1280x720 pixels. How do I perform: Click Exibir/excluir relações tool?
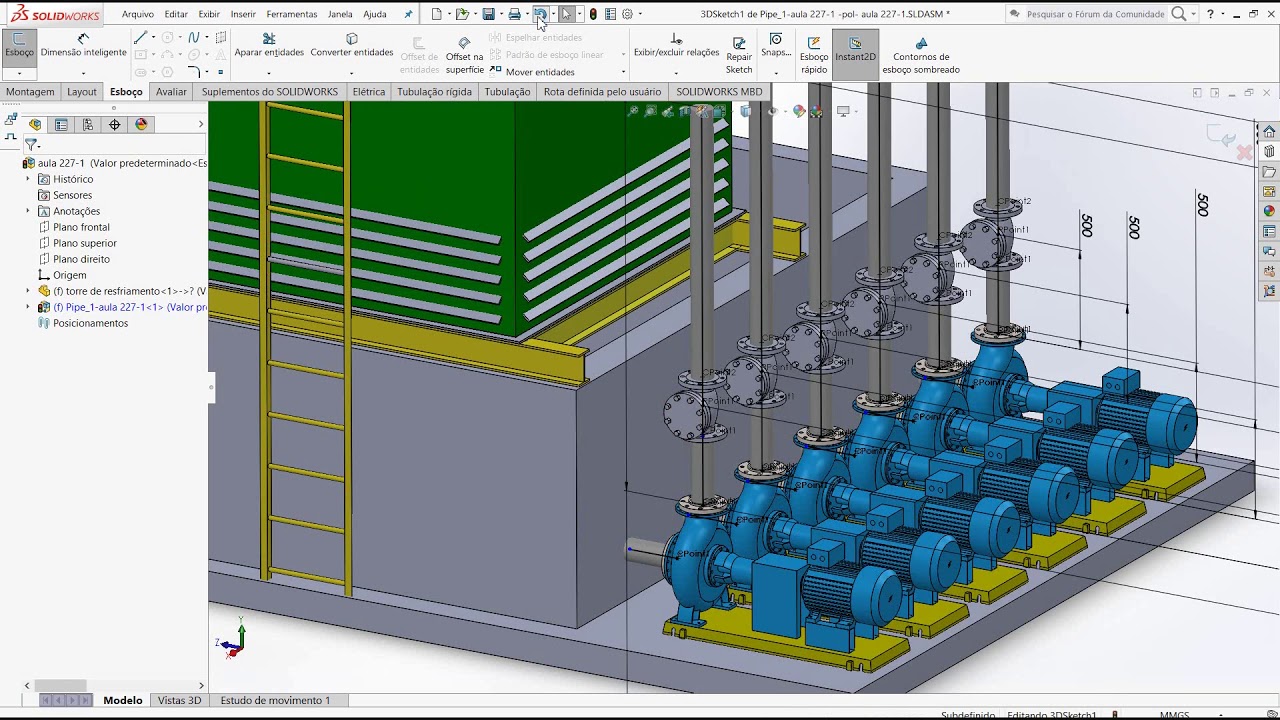(676, 46)
